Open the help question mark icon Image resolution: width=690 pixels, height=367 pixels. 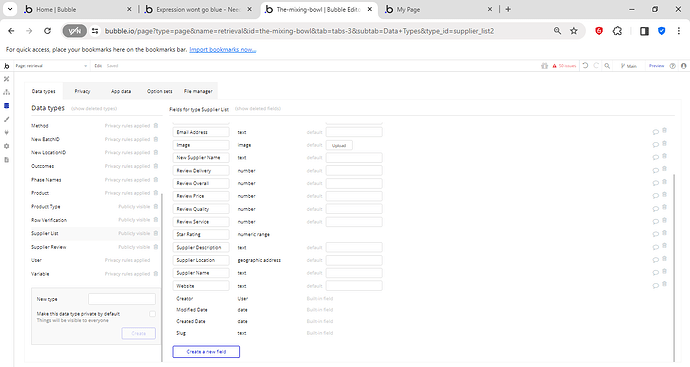(x=672, y=66)
